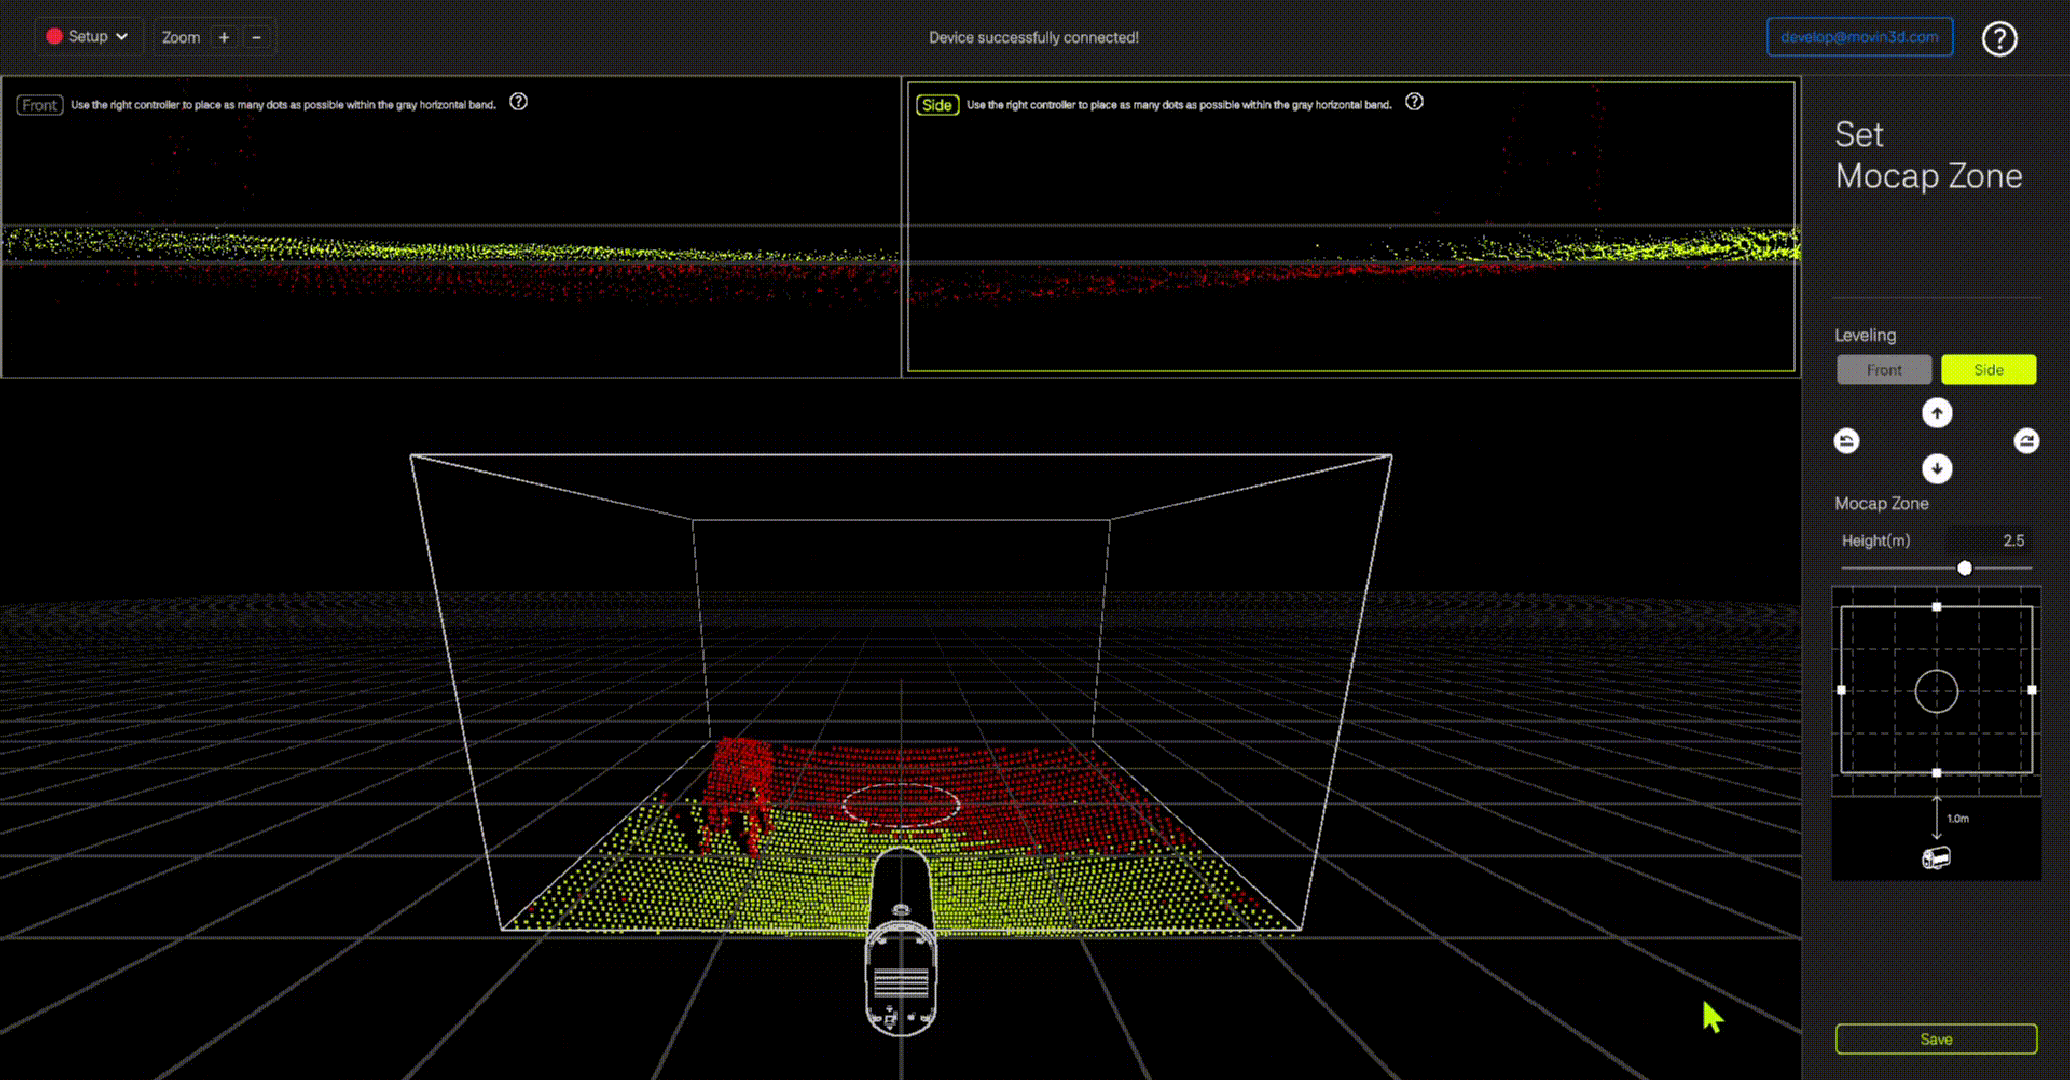Select Side leveling mode
The width and height of the screenshot is (2070, 1080).
1988,370
